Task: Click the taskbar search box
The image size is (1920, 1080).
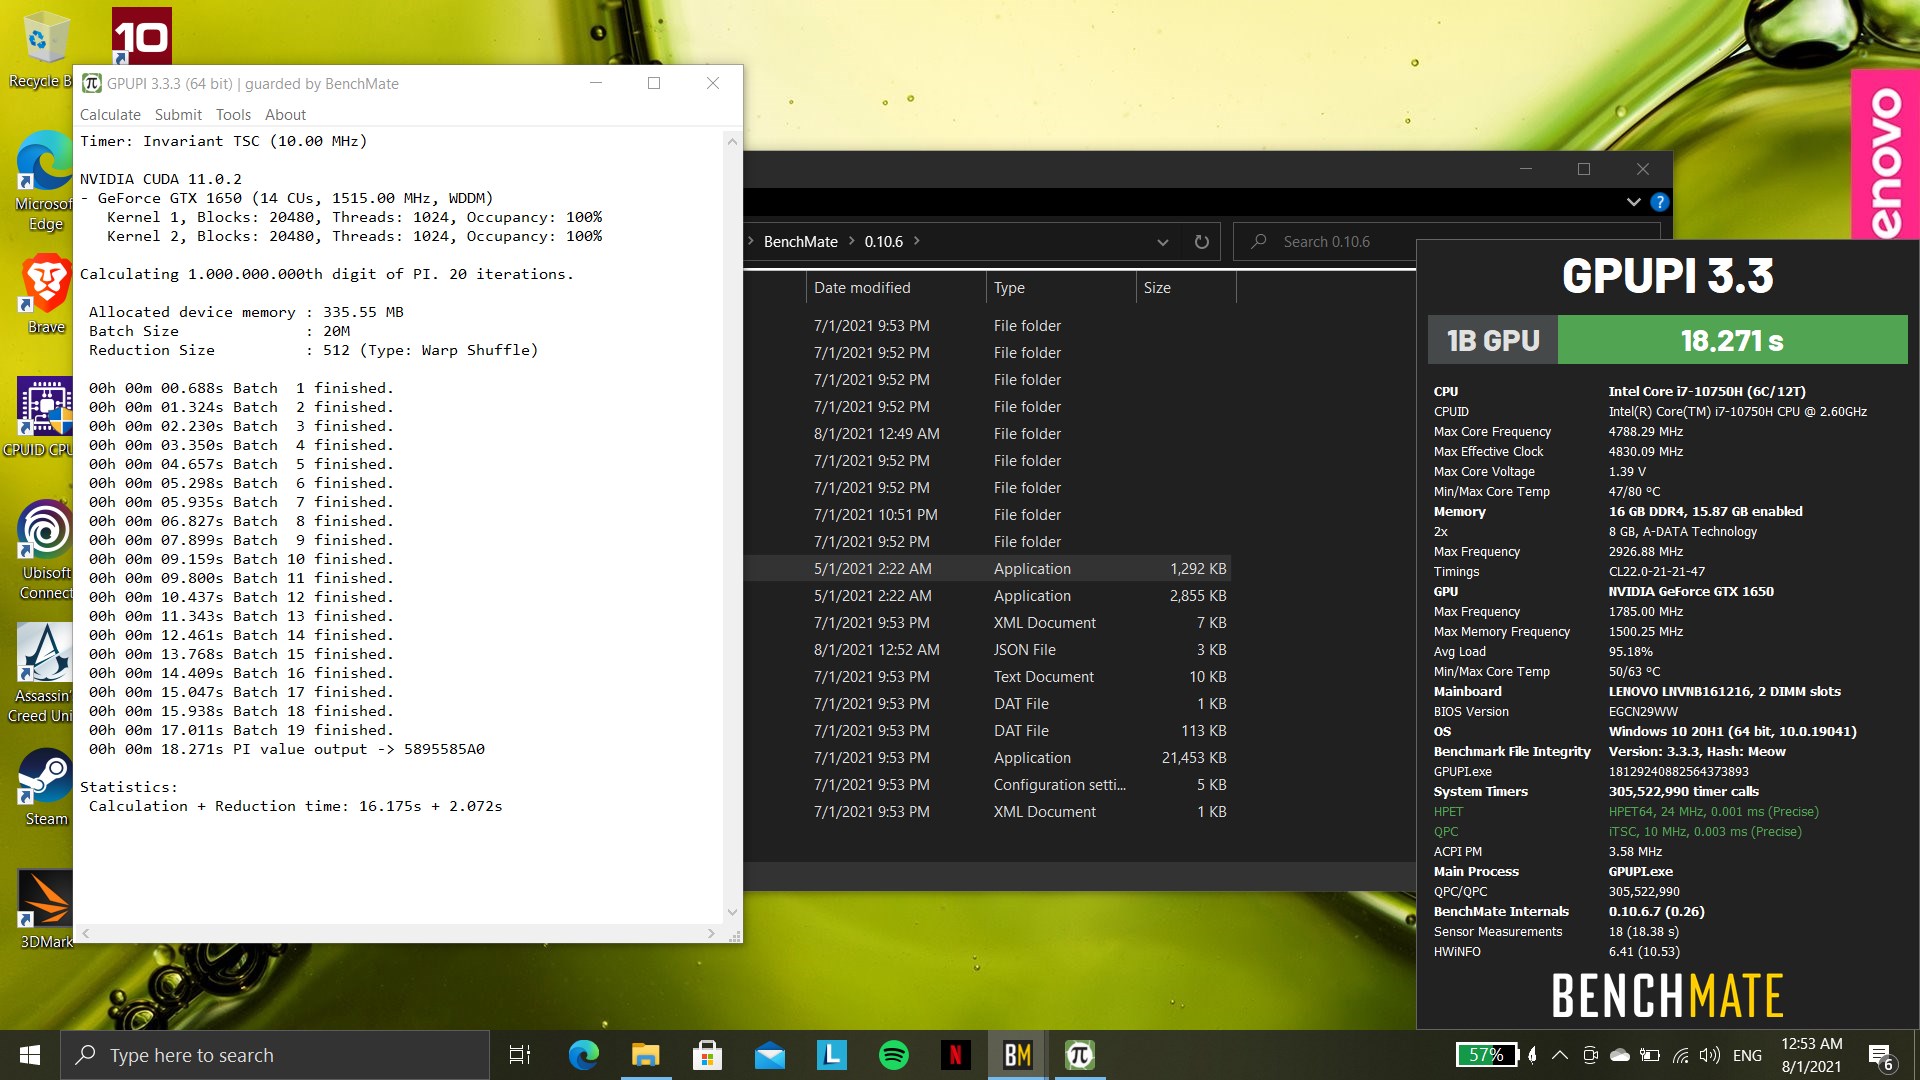Action: tap(275, 1055)
